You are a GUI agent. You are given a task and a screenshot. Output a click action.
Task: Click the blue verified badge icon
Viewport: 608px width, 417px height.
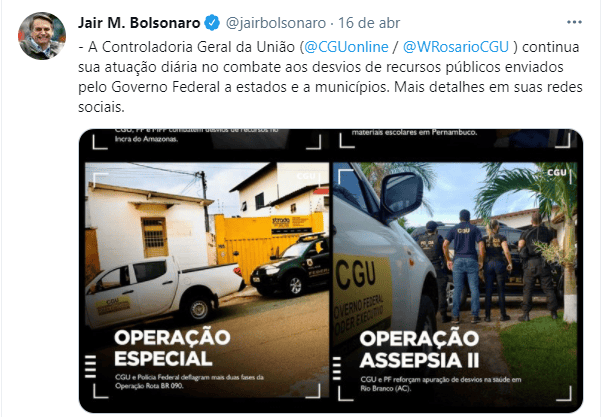212,22
